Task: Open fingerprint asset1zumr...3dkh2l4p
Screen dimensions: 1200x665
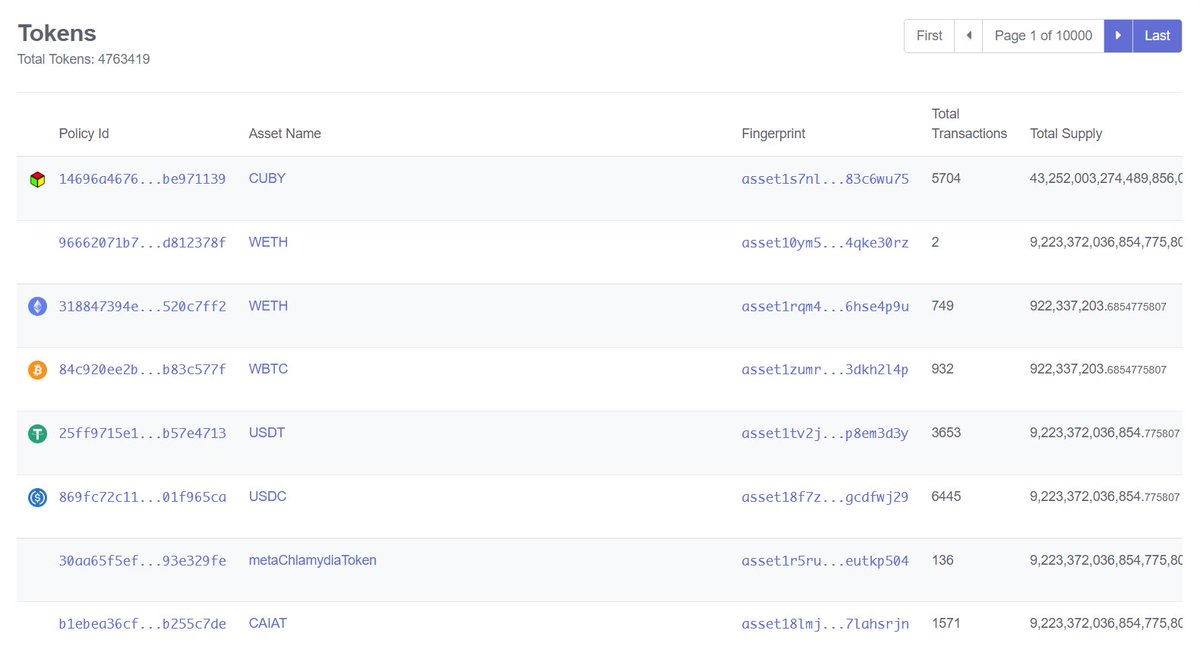Action: point(825,369)
